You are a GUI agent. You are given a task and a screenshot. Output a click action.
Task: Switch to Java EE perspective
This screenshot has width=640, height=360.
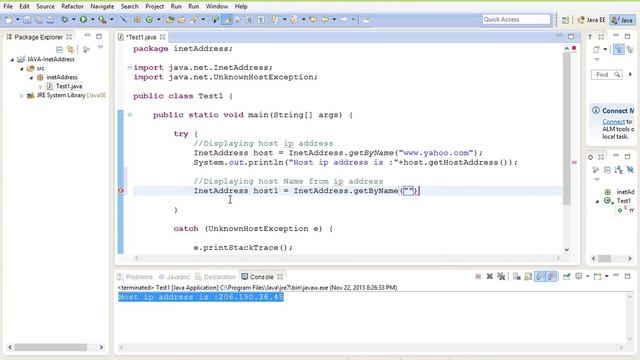(x=591, y=20)
